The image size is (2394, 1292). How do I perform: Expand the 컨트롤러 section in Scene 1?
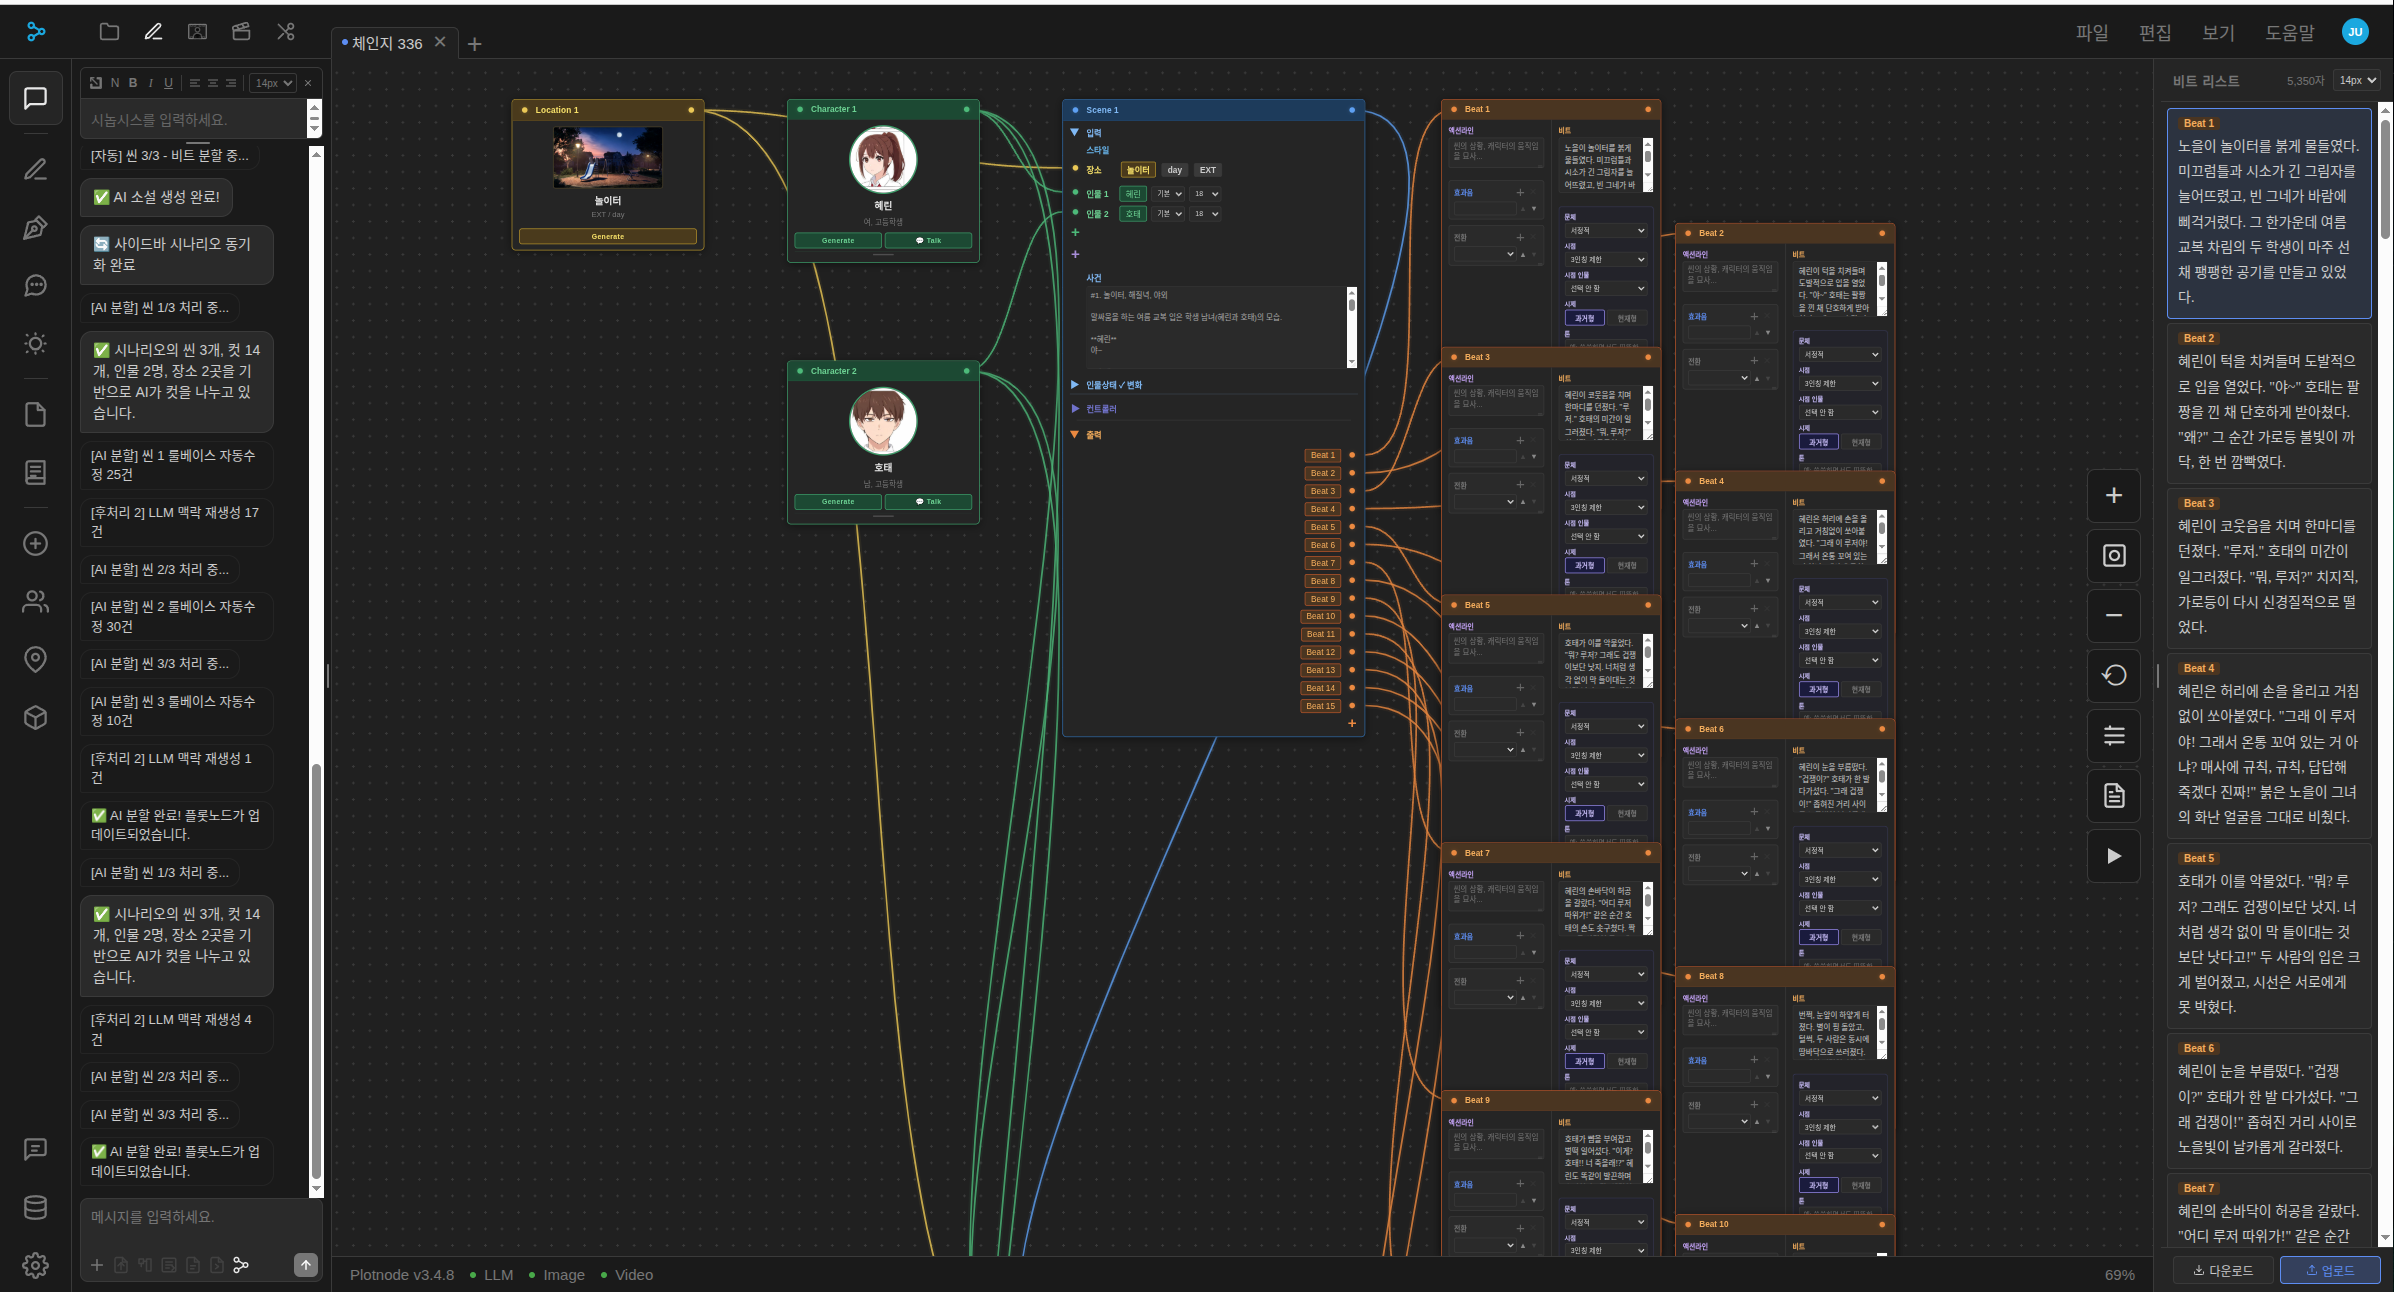coord(1101,409)
